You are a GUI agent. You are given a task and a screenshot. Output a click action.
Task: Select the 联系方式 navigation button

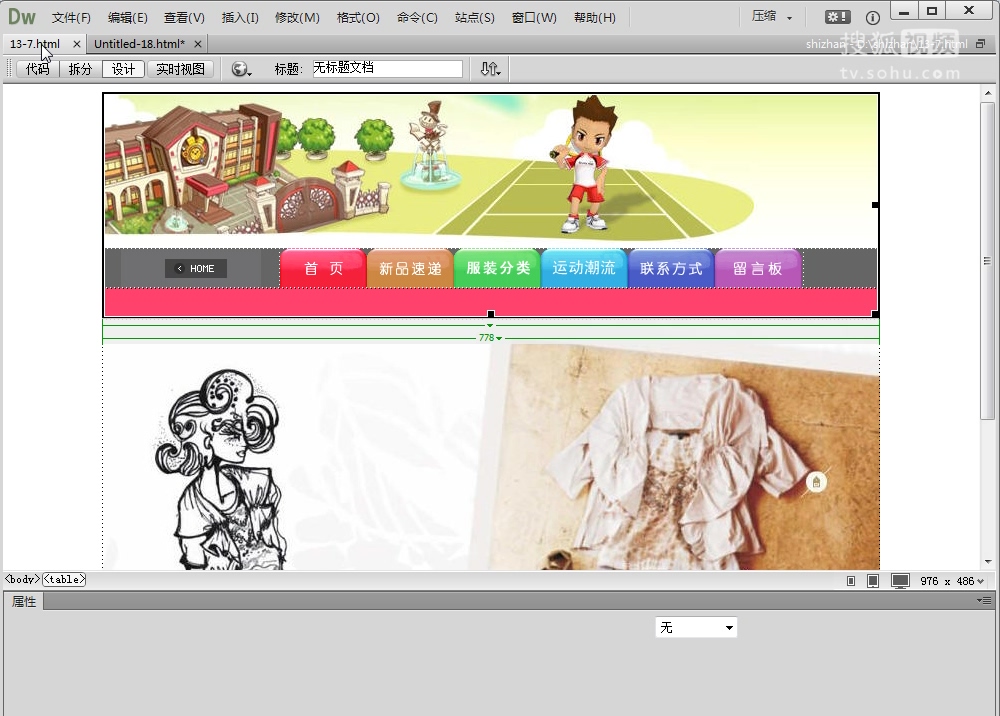[x=671, y=268]
